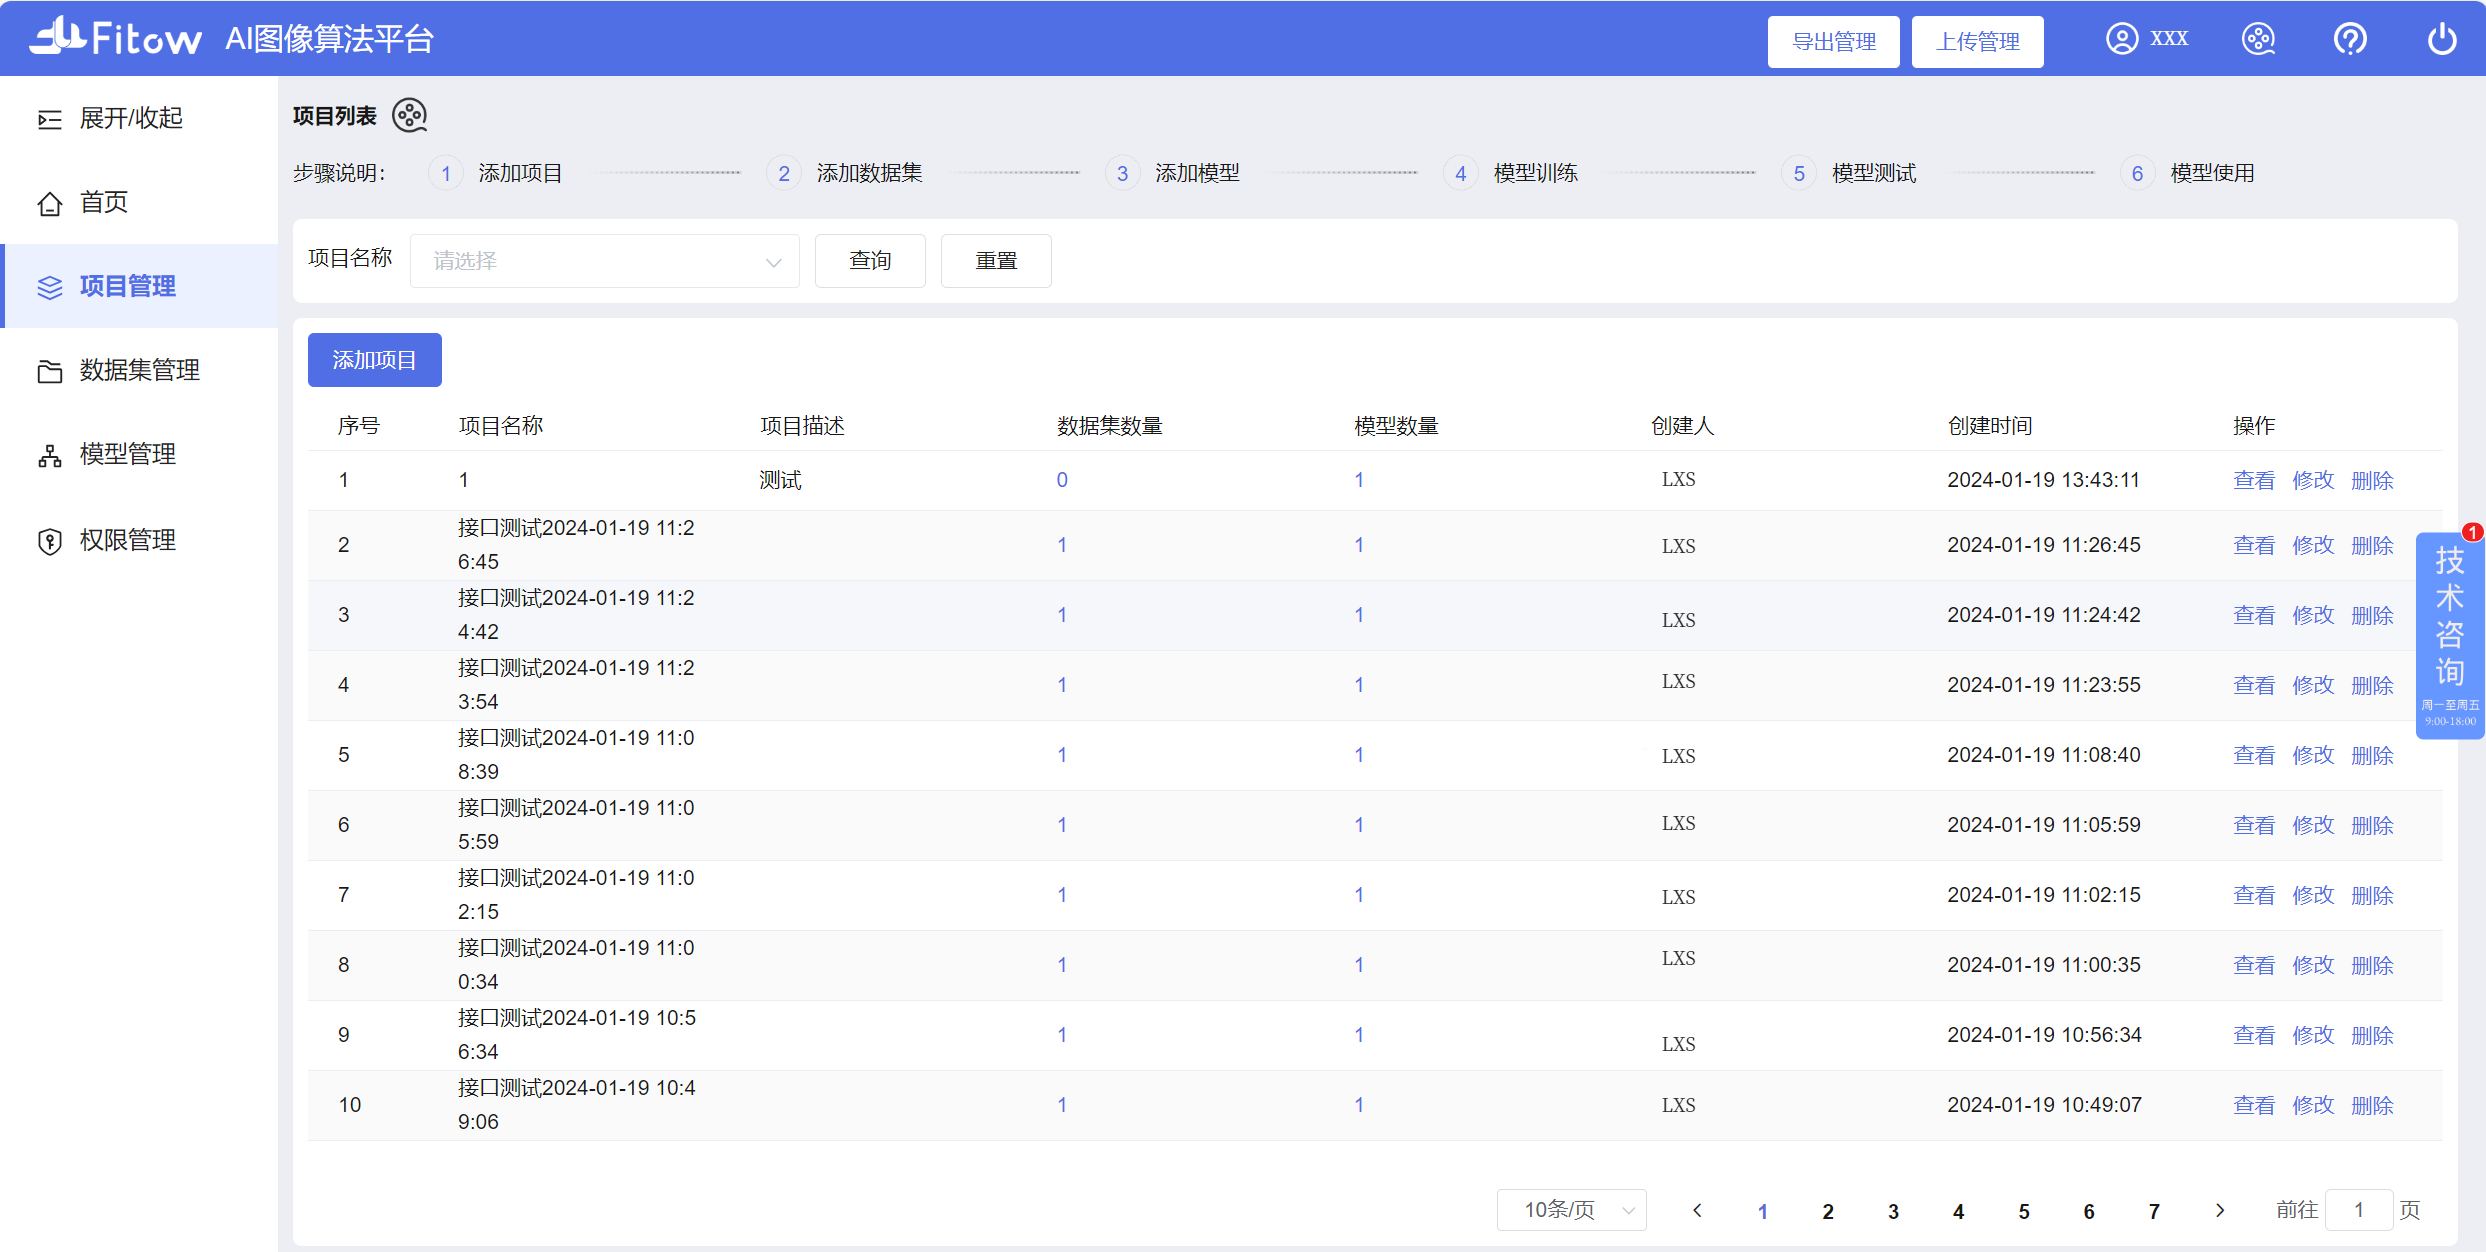Screen dimensions: 2486x1252
Task: Open the 项目名称 请选择 dropdown
Action: tap(605, 261)
